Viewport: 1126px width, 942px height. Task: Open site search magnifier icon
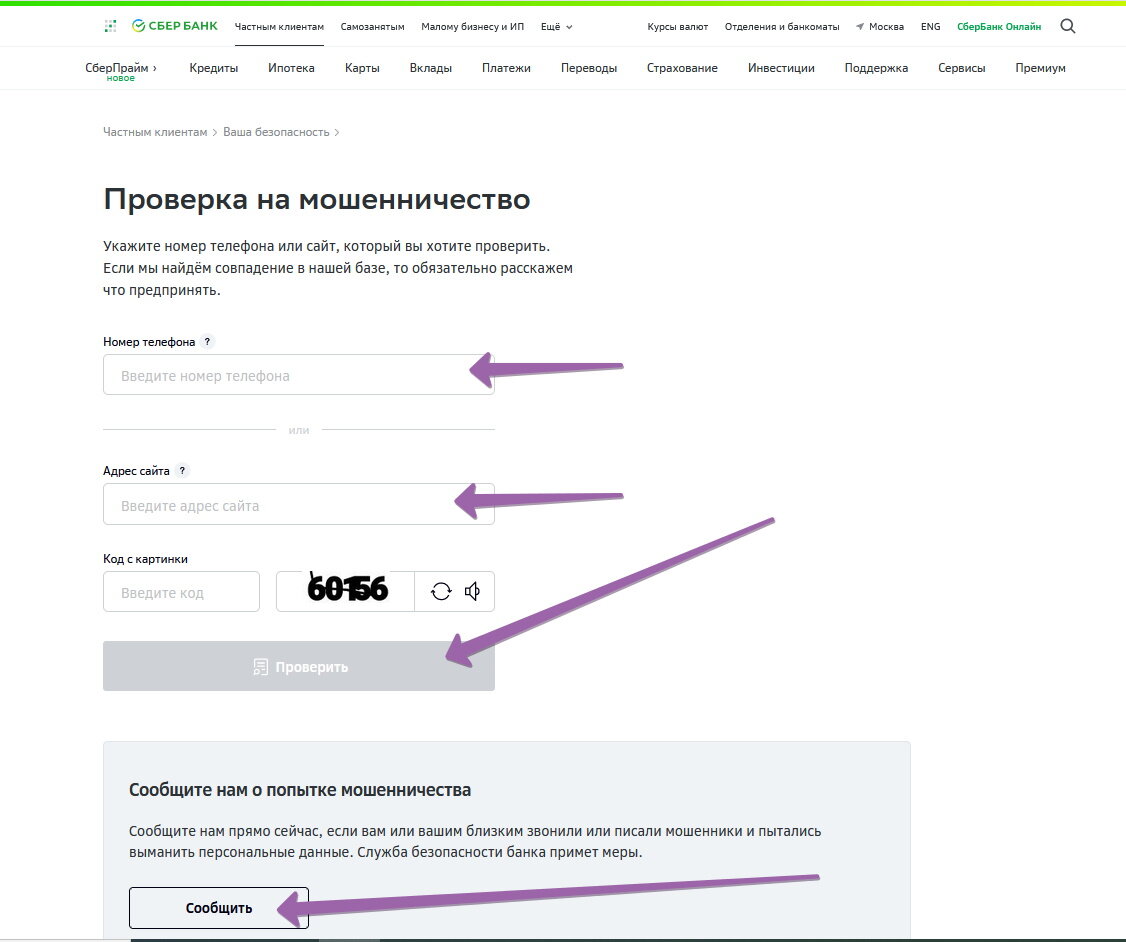click(1068, 27)
